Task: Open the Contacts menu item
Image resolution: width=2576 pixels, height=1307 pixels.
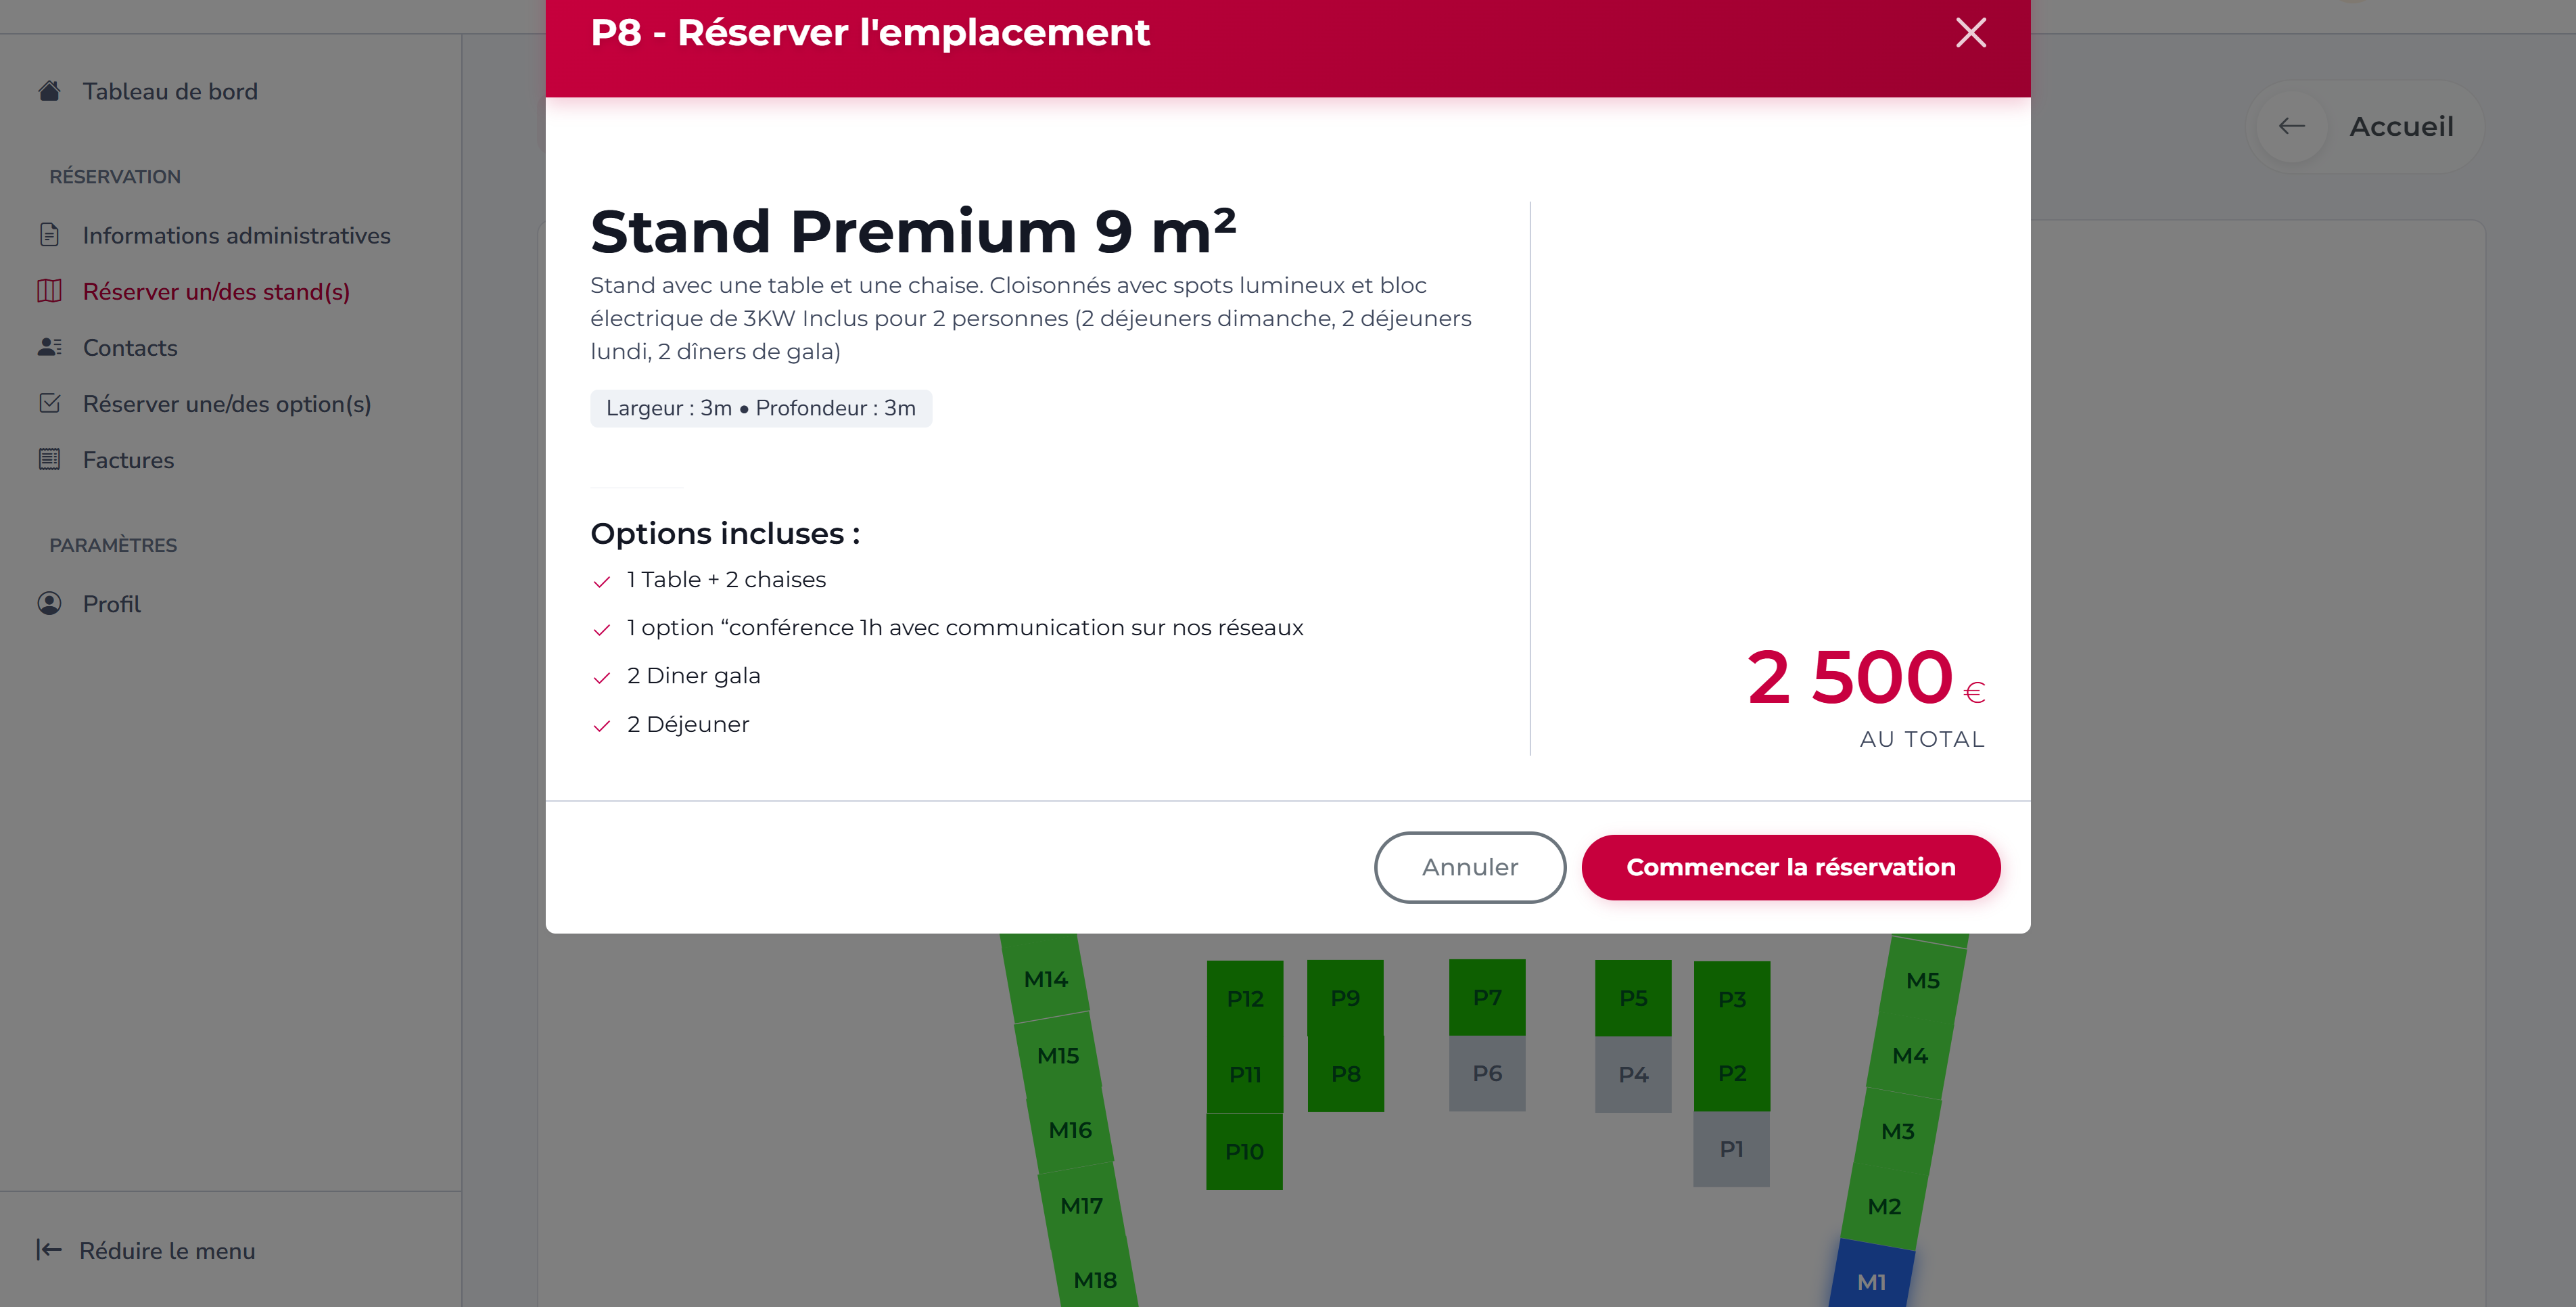Action: coord(130,348)
